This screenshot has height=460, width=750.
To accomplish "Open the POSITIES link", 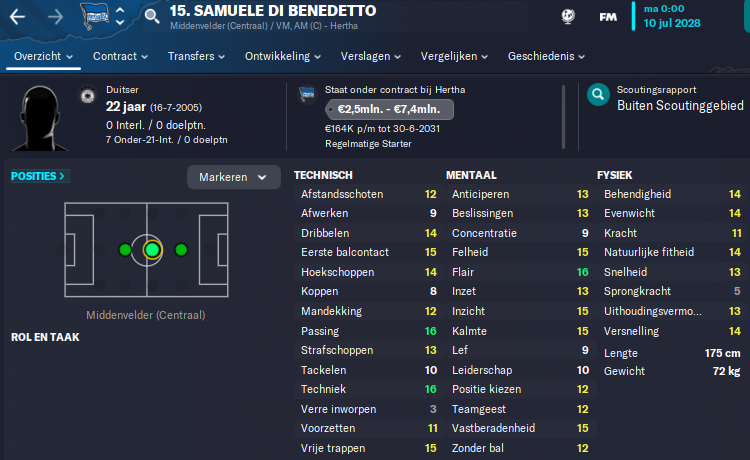I will click(38, 176).
